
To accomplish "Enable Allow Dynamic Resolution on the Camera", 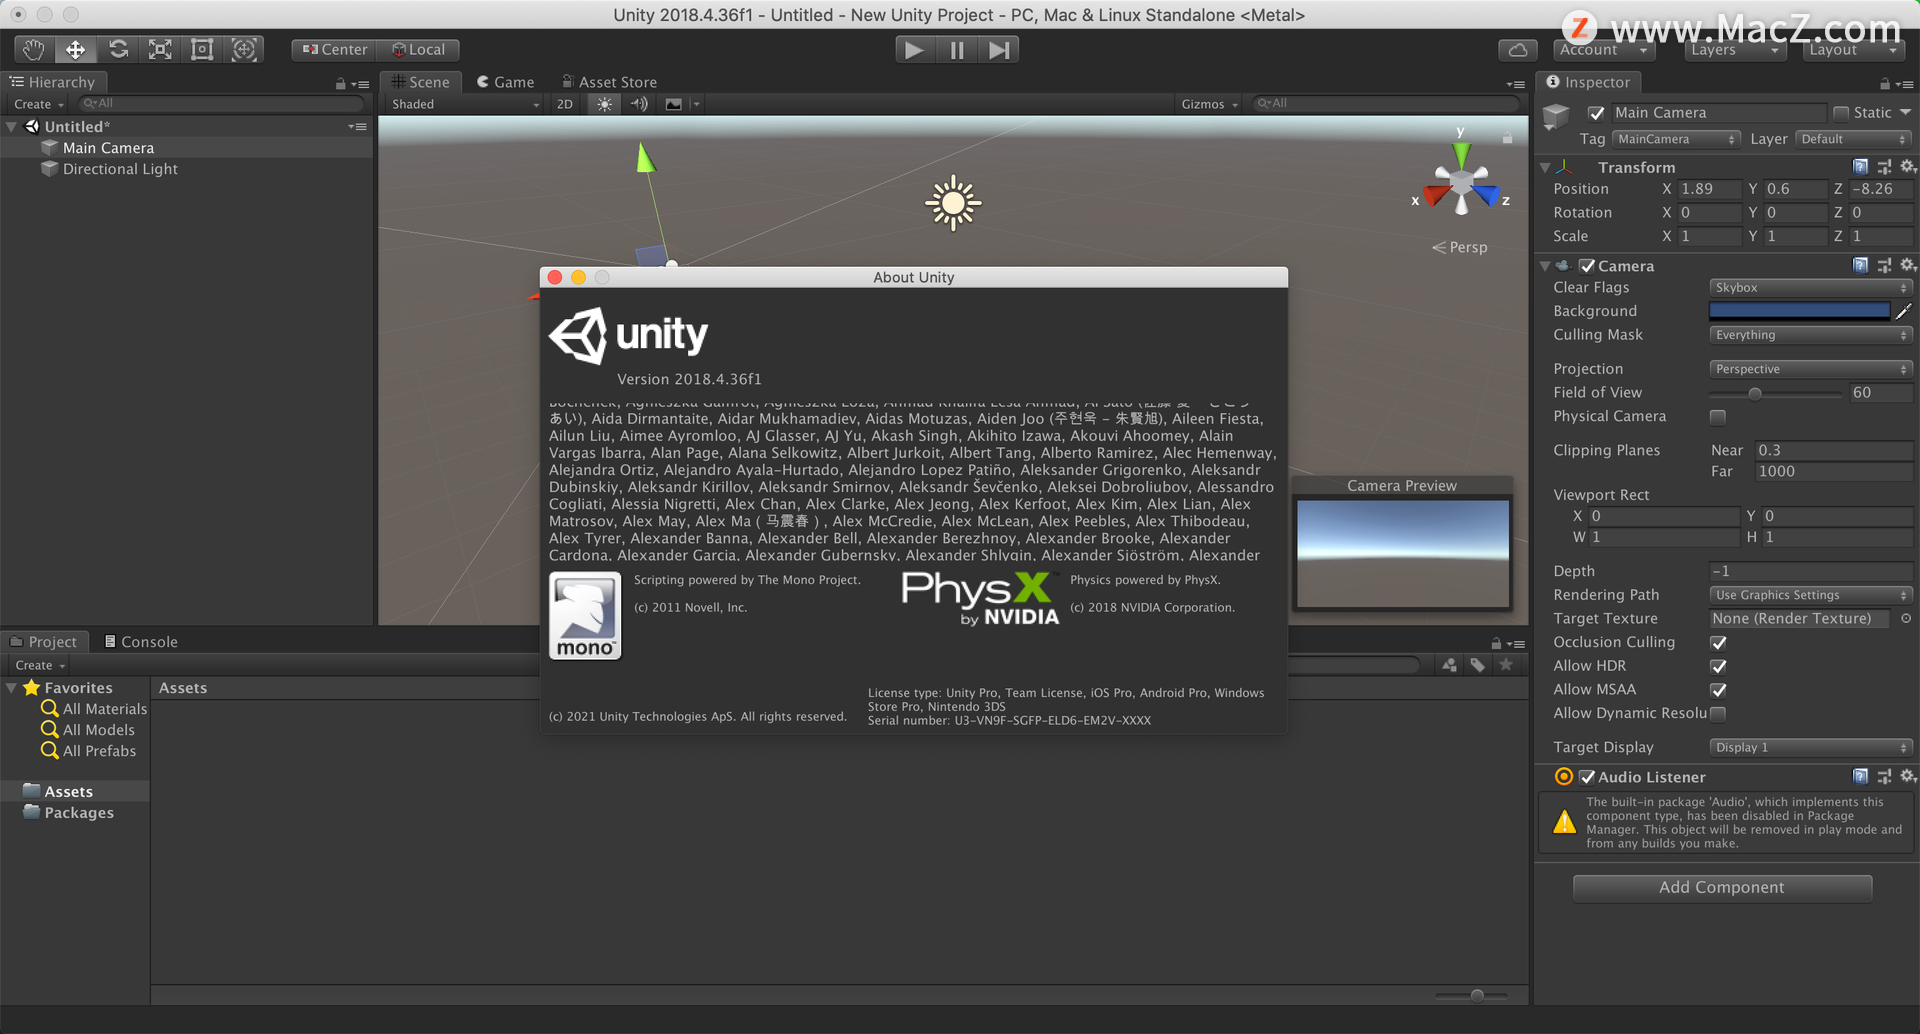I will pos(1718,714).
